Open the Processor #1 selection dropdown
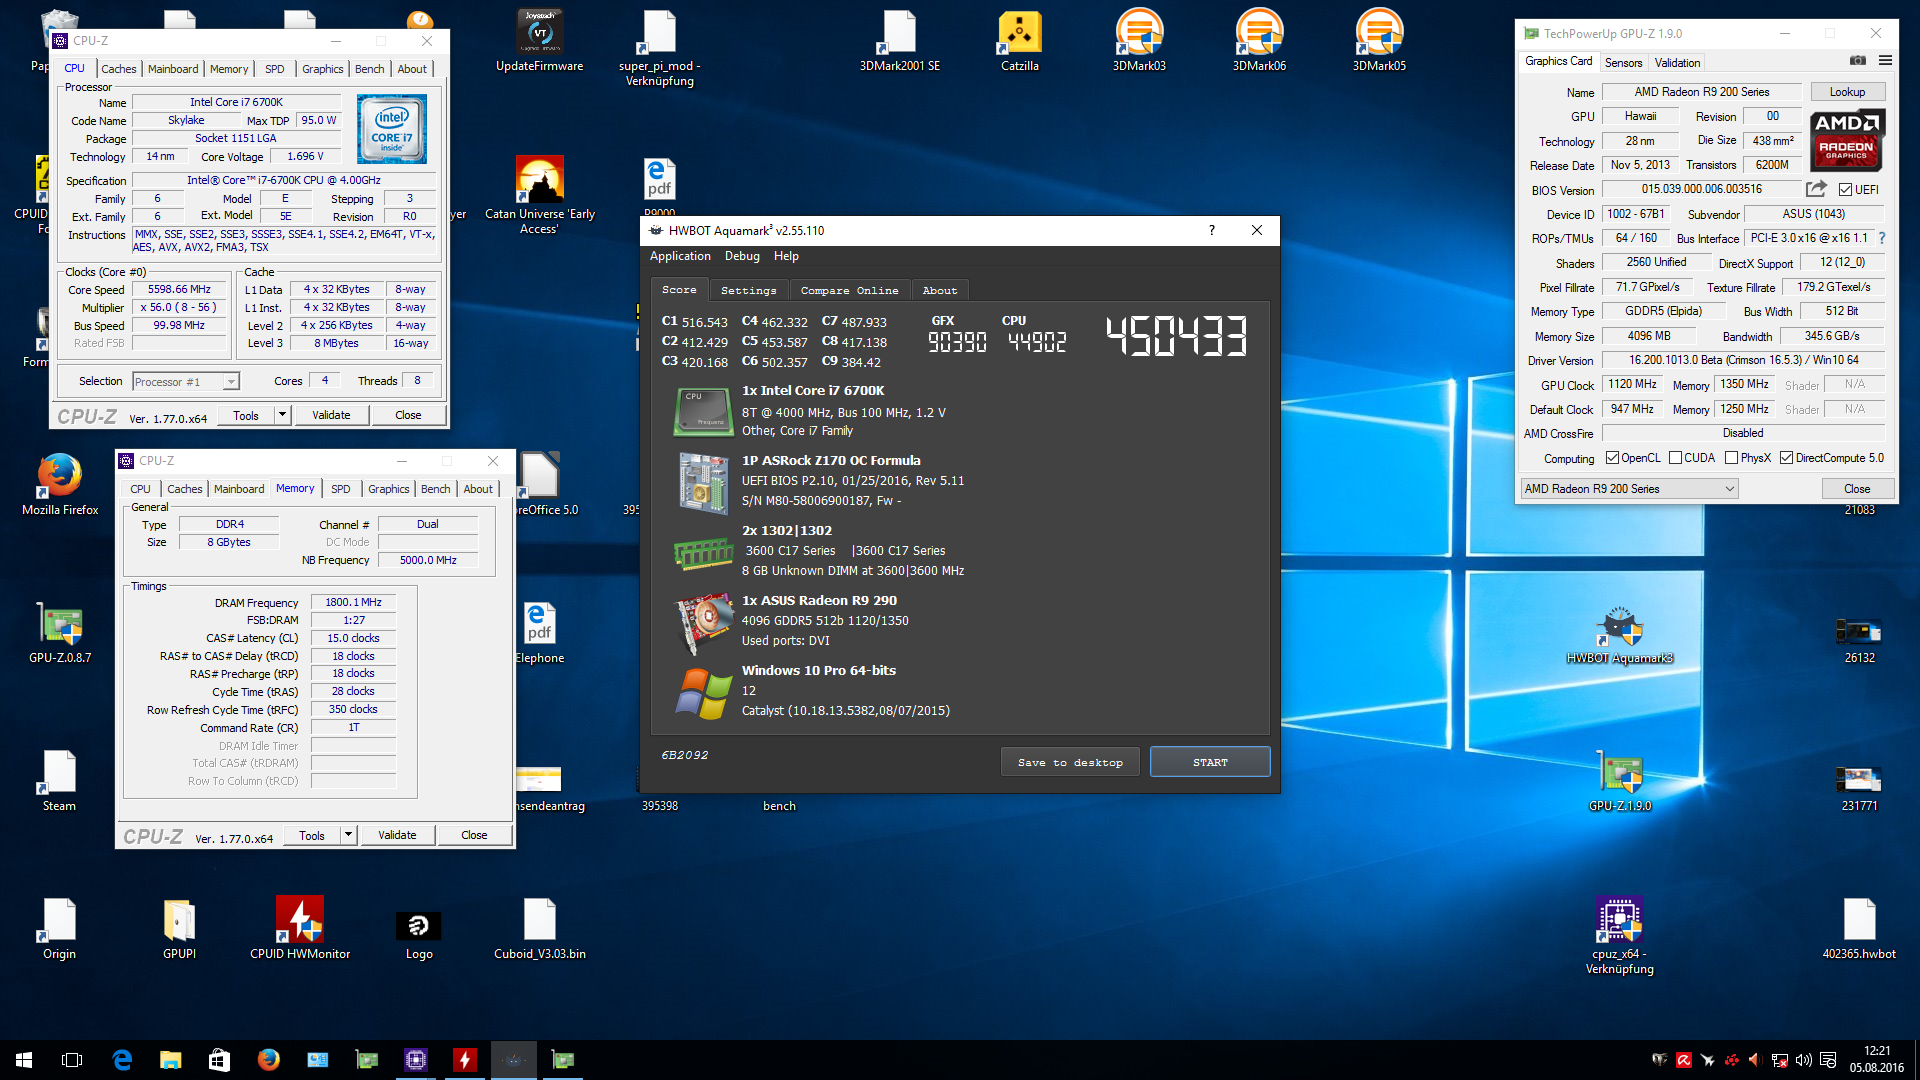The width and height of the screenshot is (1920, 1080). click(186, 381)
